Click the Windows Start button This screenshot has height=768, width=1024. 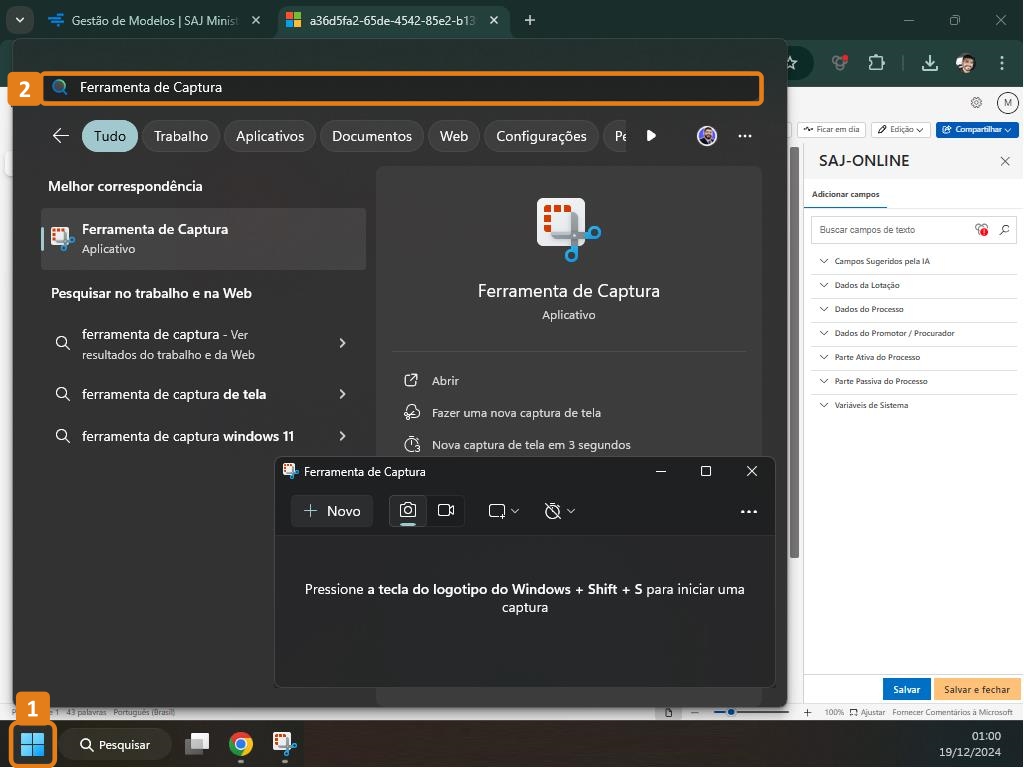[x=33, y=744]
